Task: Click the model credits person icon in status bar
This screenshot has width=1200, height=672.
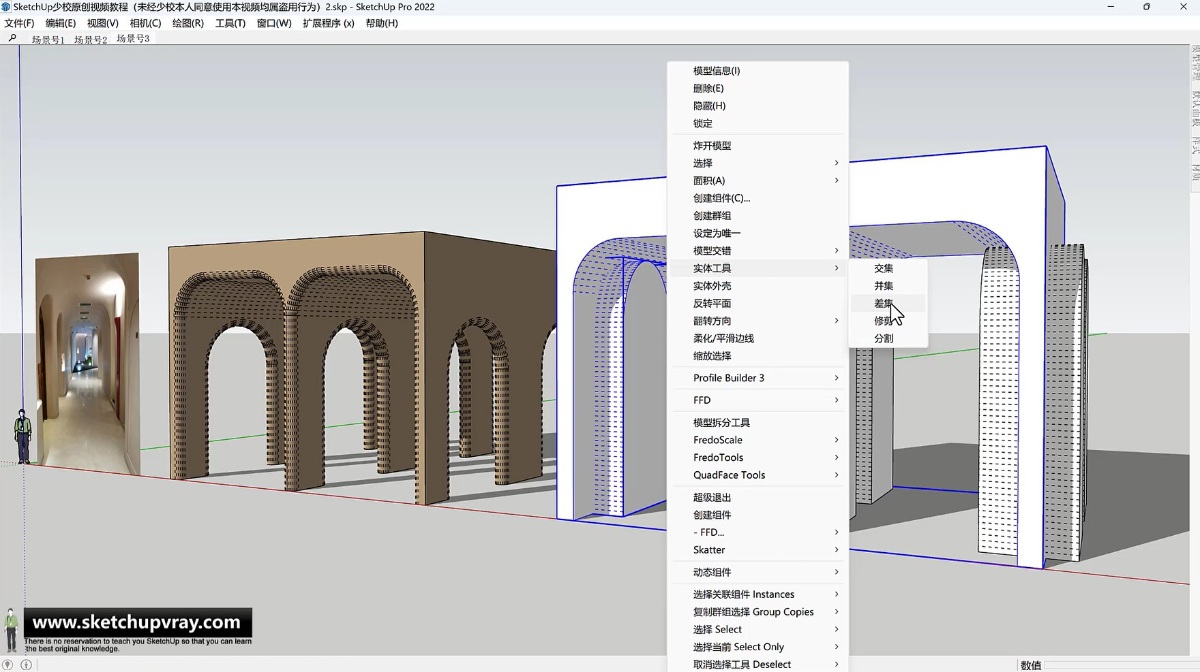Action: click(x=27, y=664)
